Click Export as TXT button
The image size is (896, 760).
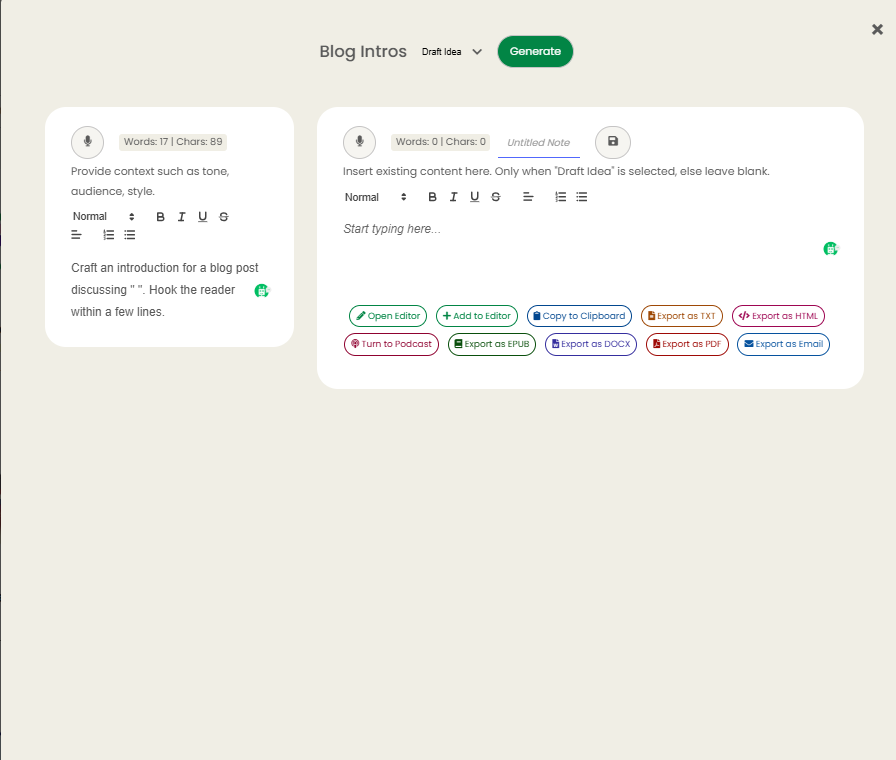tap(682, 316)
